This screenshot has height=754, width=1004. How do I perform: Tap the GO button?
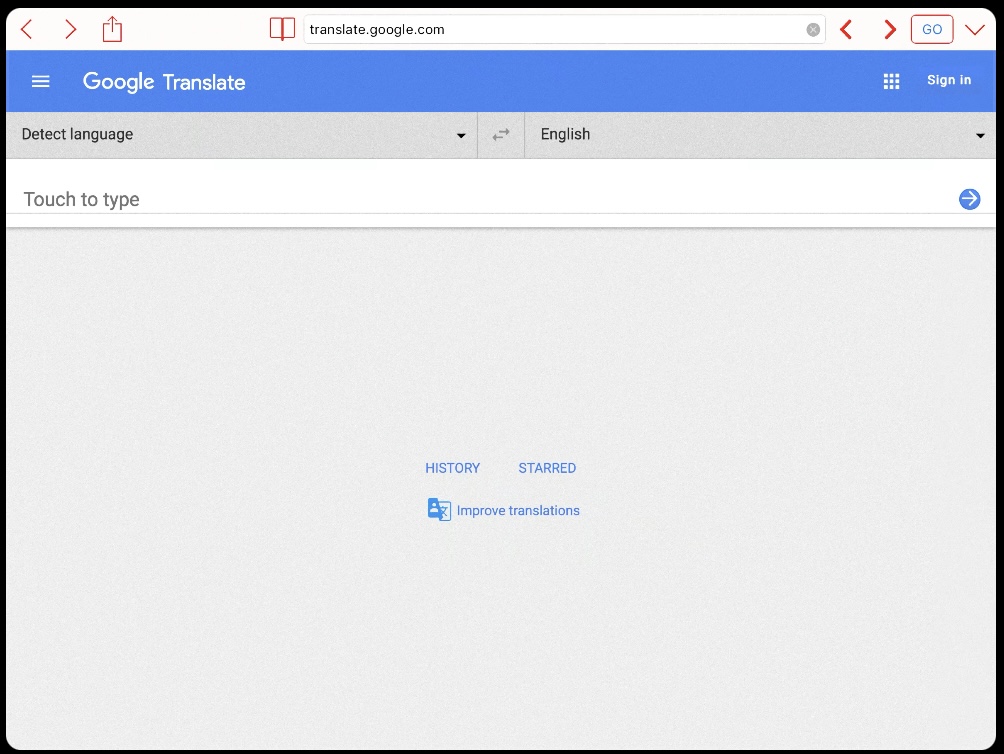tap(932, 29)
